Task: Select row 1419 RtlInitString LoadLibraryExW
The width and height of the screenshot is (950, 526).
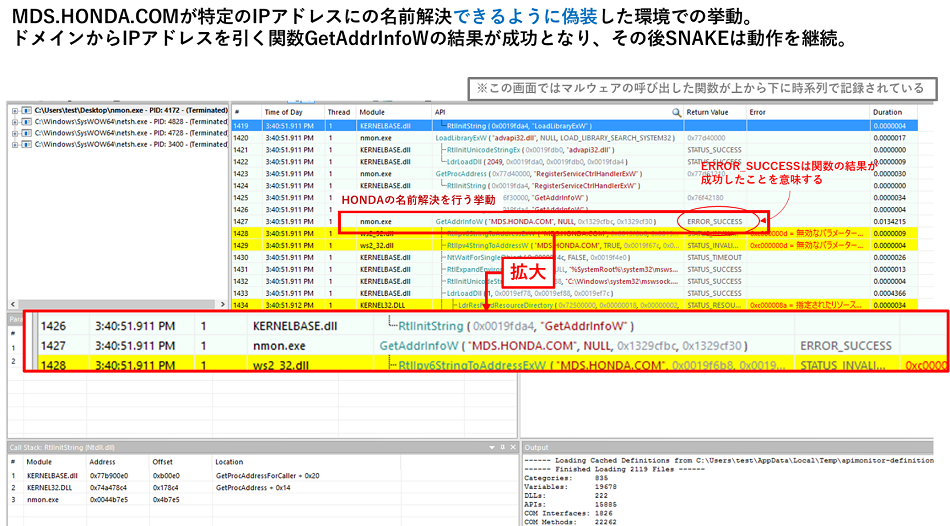Action: (x=574, y=126)
